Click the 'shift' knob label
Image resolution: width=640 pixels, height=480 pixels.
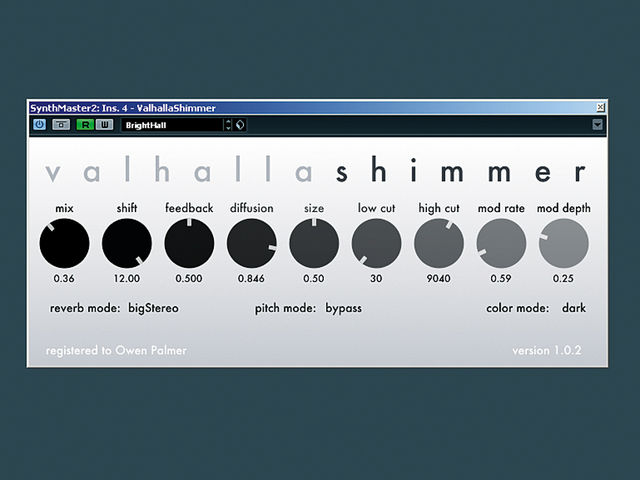coord(127,208)
